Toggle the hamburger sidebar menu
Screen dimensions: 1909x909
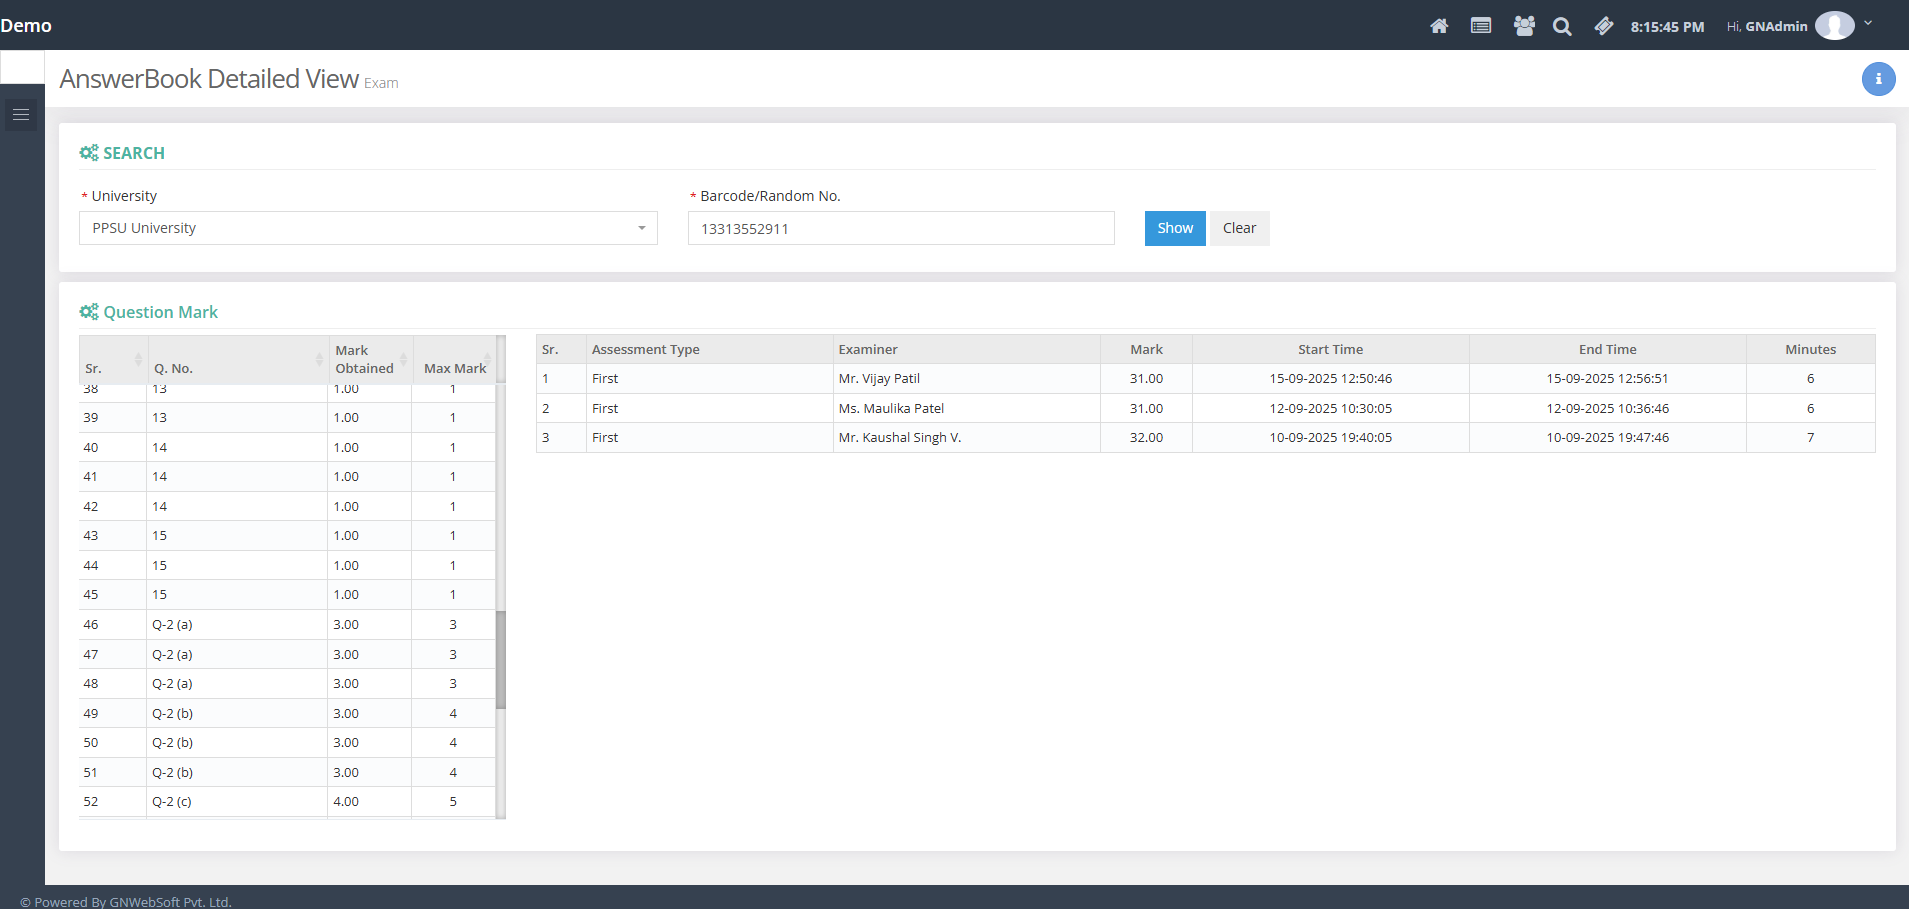point(21,115)
